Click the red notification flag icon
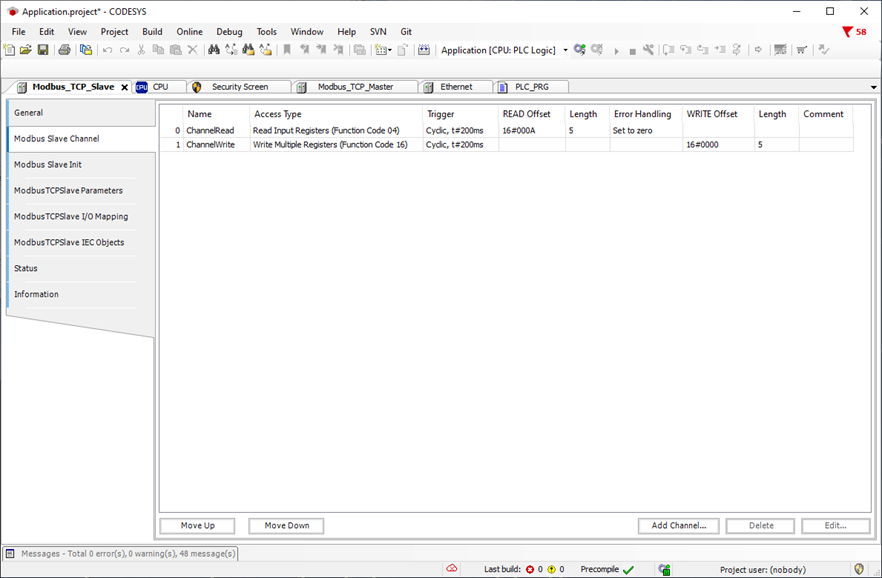 848,32
